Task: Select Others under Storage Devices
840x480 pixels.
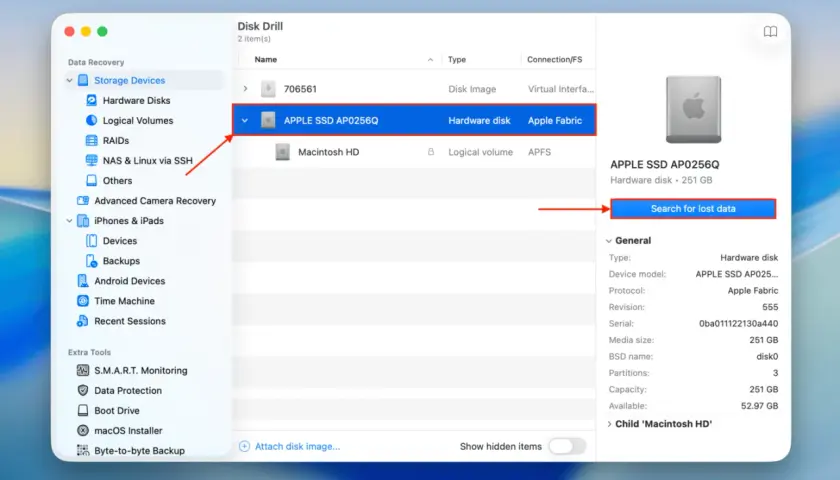Action: coord(117,181)
